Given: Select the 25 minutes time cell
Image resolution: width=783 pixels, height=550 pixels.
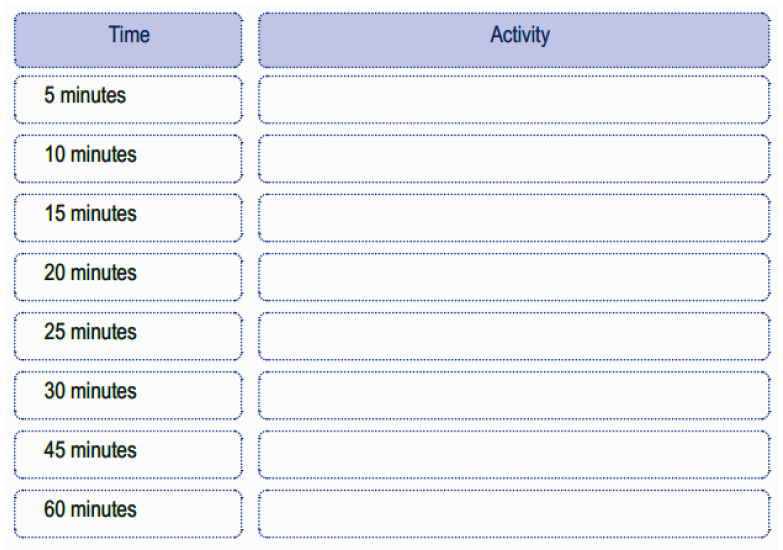Looking at the screenshot, I should coord(128,333).
